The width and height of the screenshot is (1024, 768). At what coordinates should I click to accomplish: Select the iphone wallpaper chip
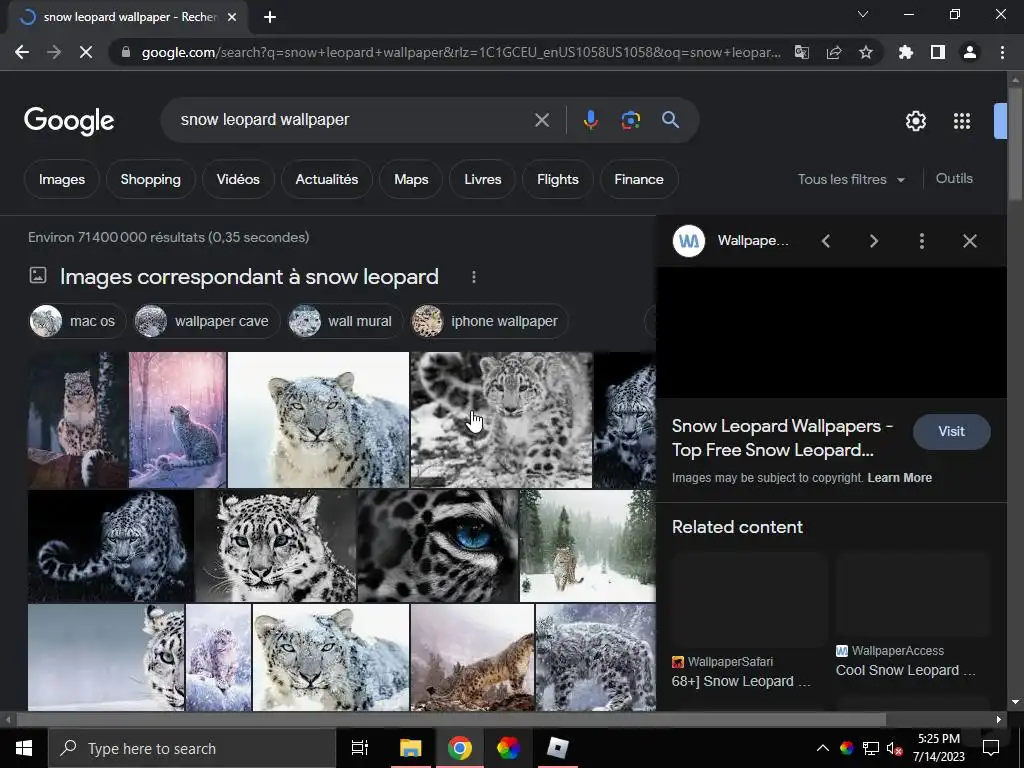click(x=488, y=321)
